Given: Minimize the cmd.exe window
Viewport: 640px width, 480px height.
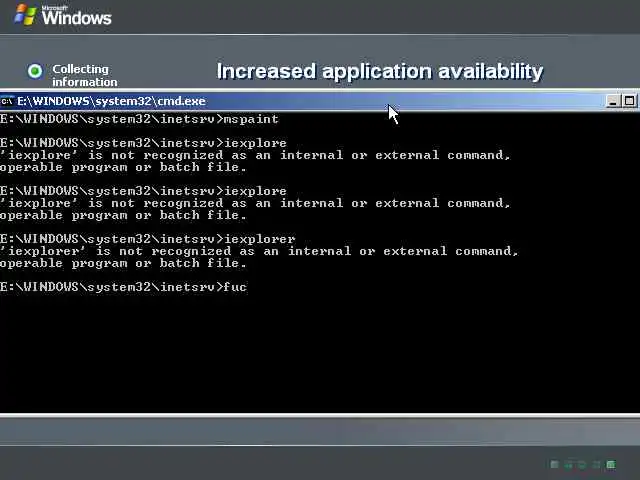Looking at the screenshot, I should 612,101.
